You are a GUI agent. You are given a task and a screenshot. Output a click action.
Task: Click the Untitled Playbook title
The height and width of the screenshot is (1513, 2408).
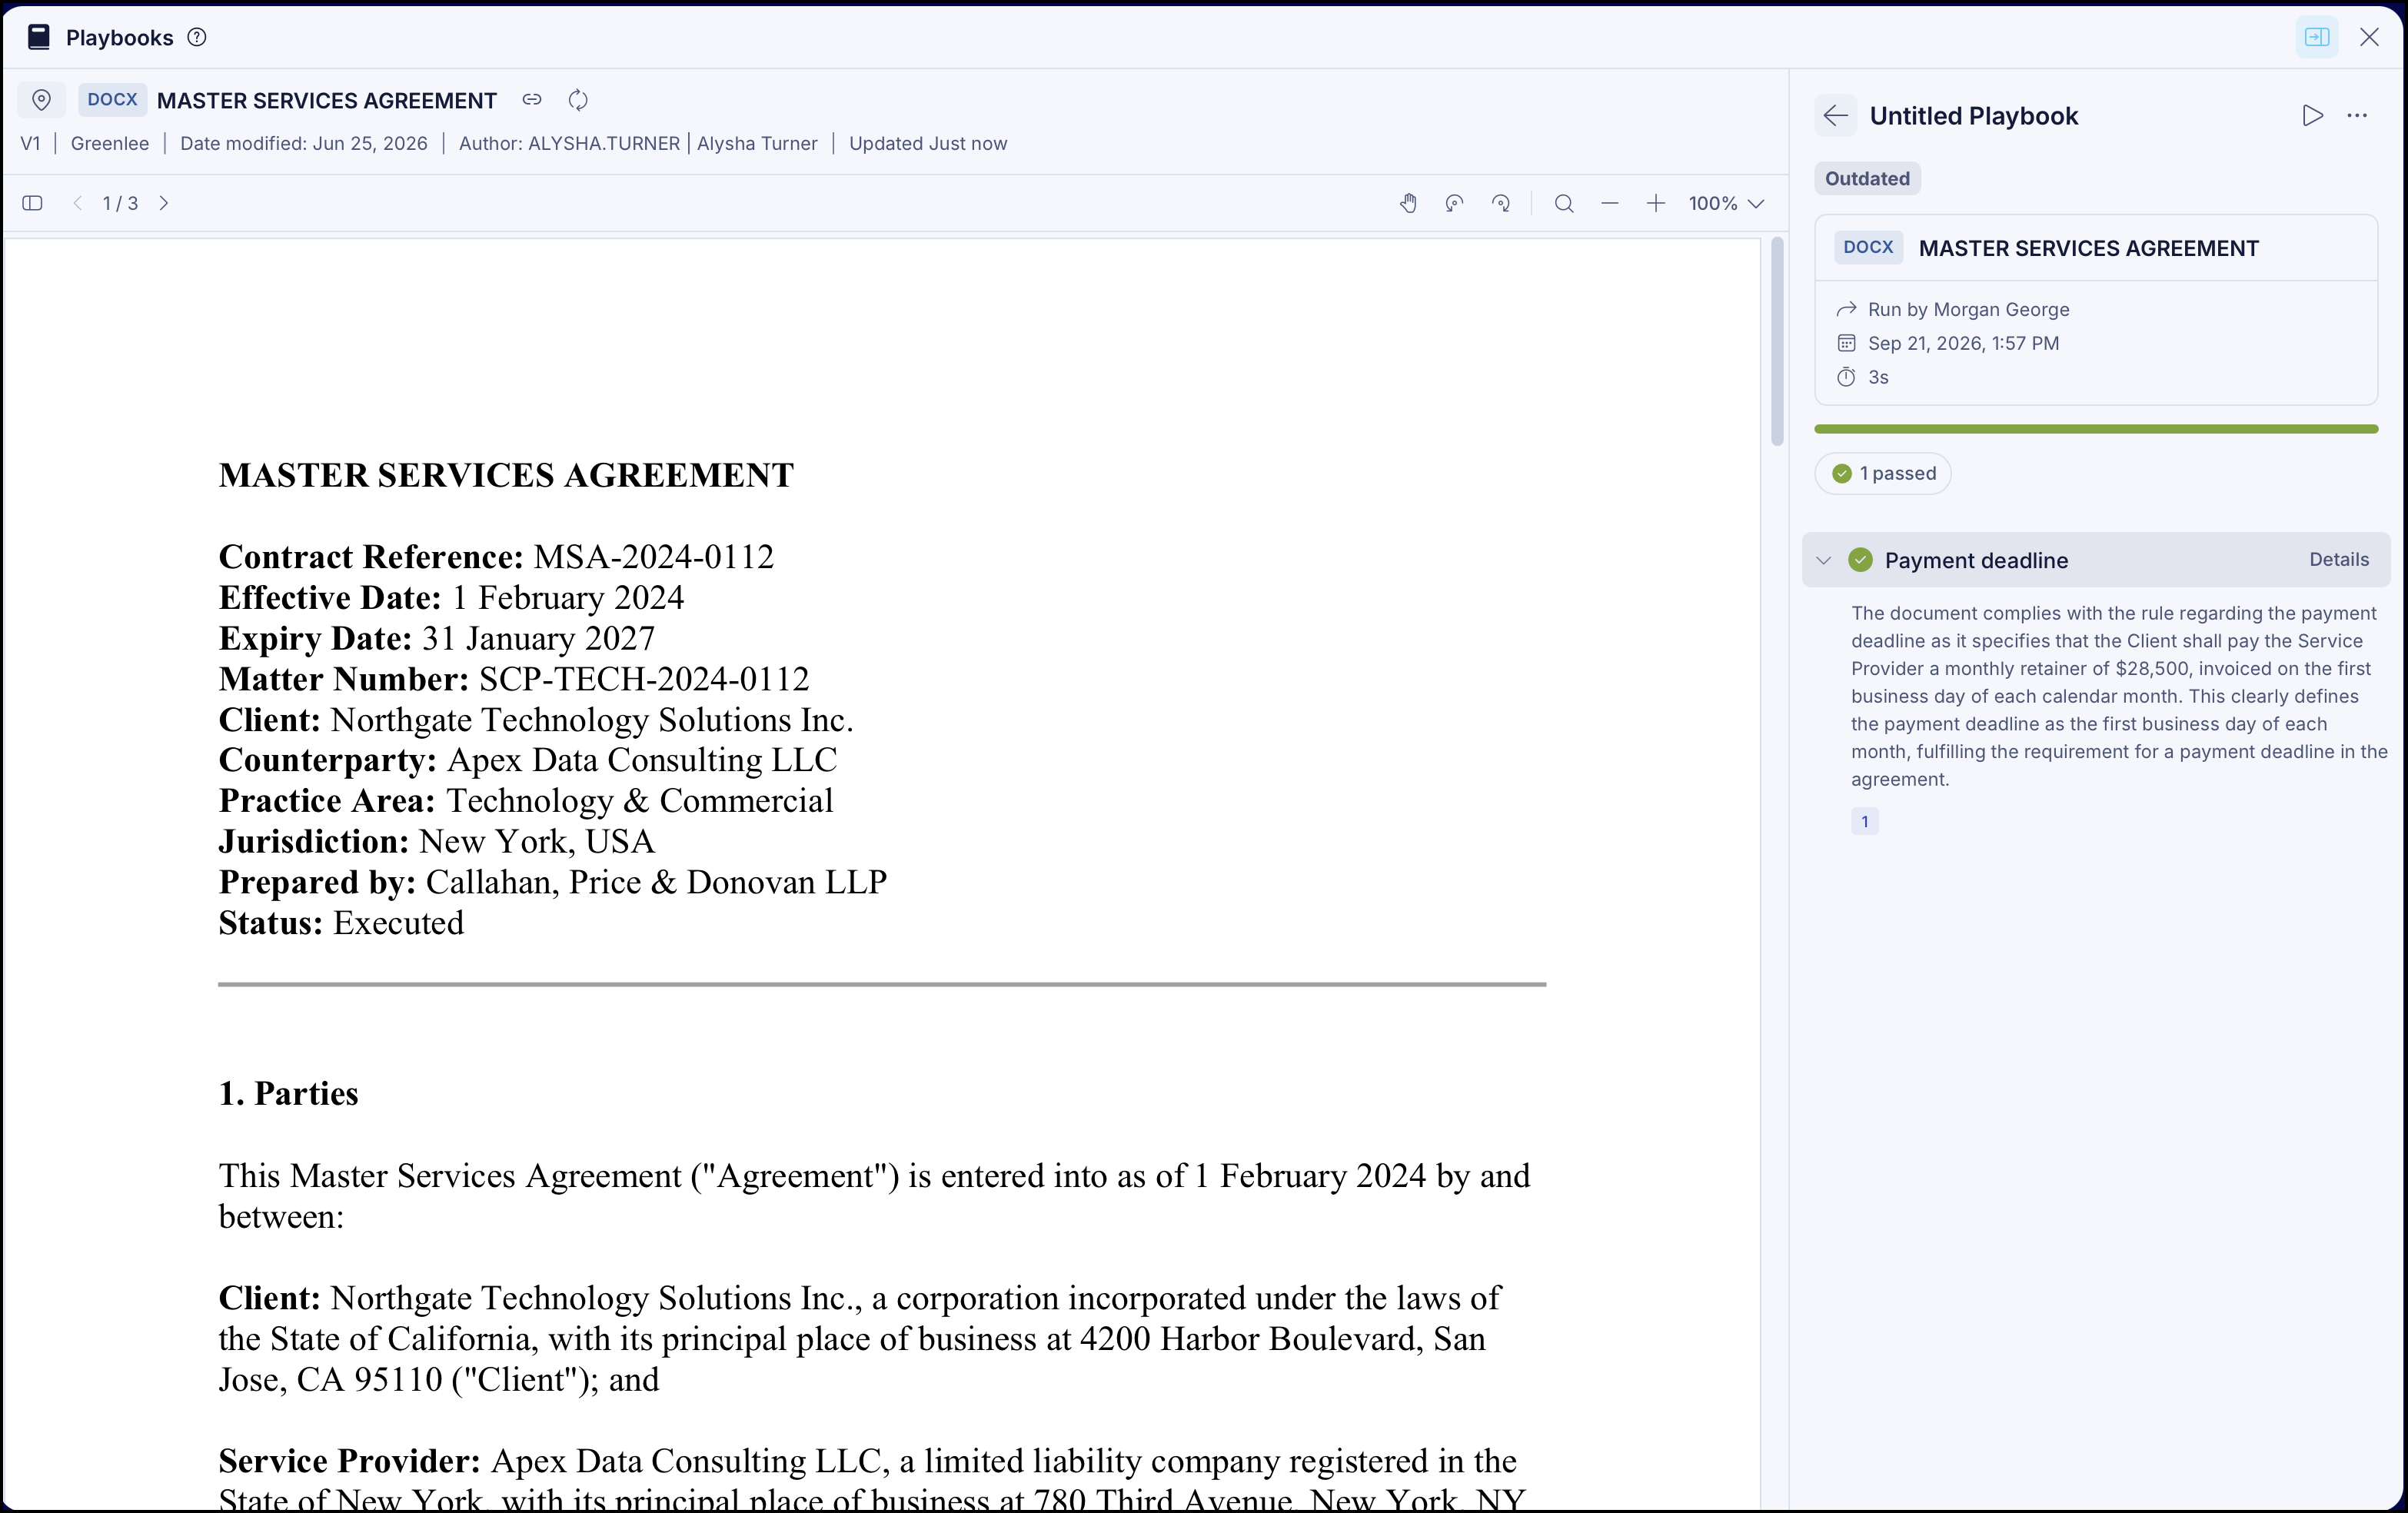pos(1973,116)
